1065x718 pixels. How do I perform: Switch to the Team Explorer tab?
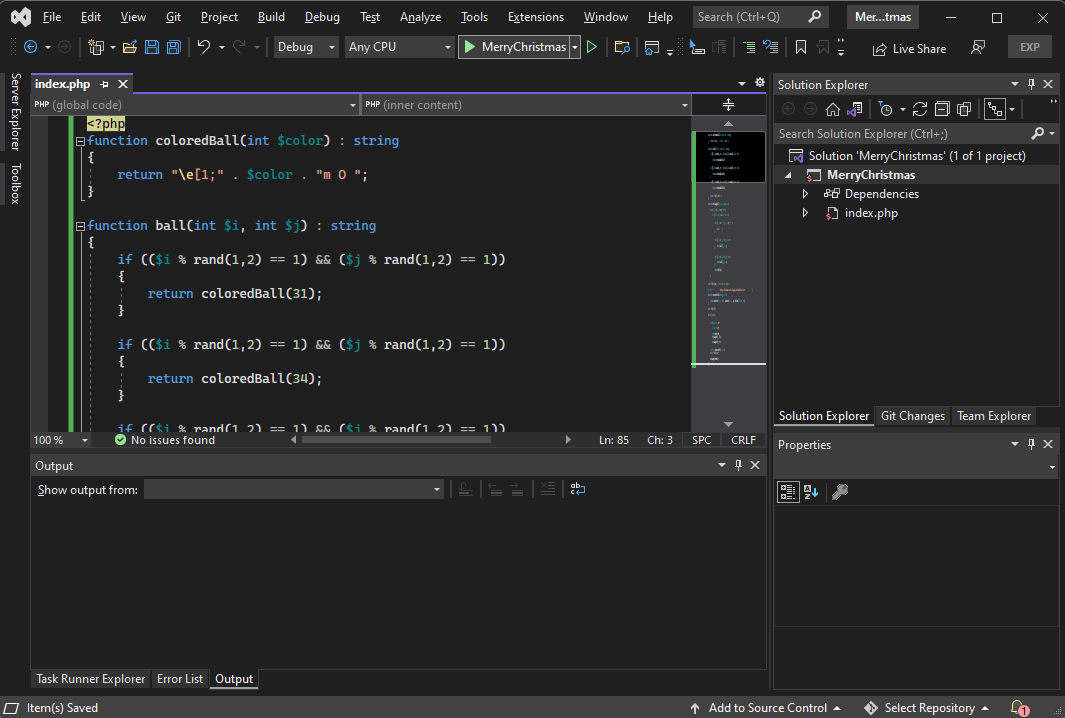(x=994, y=416)
